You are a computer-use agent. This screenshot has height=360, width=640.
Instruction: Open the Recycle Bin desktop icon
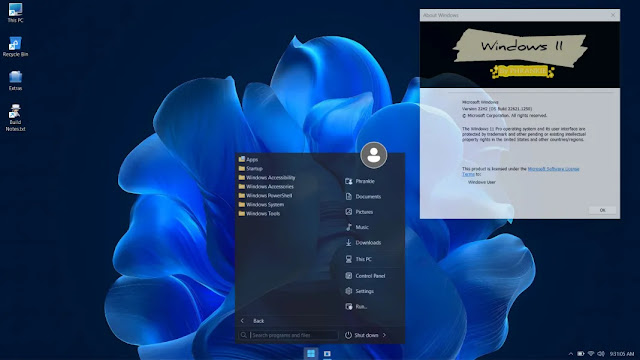15,46
